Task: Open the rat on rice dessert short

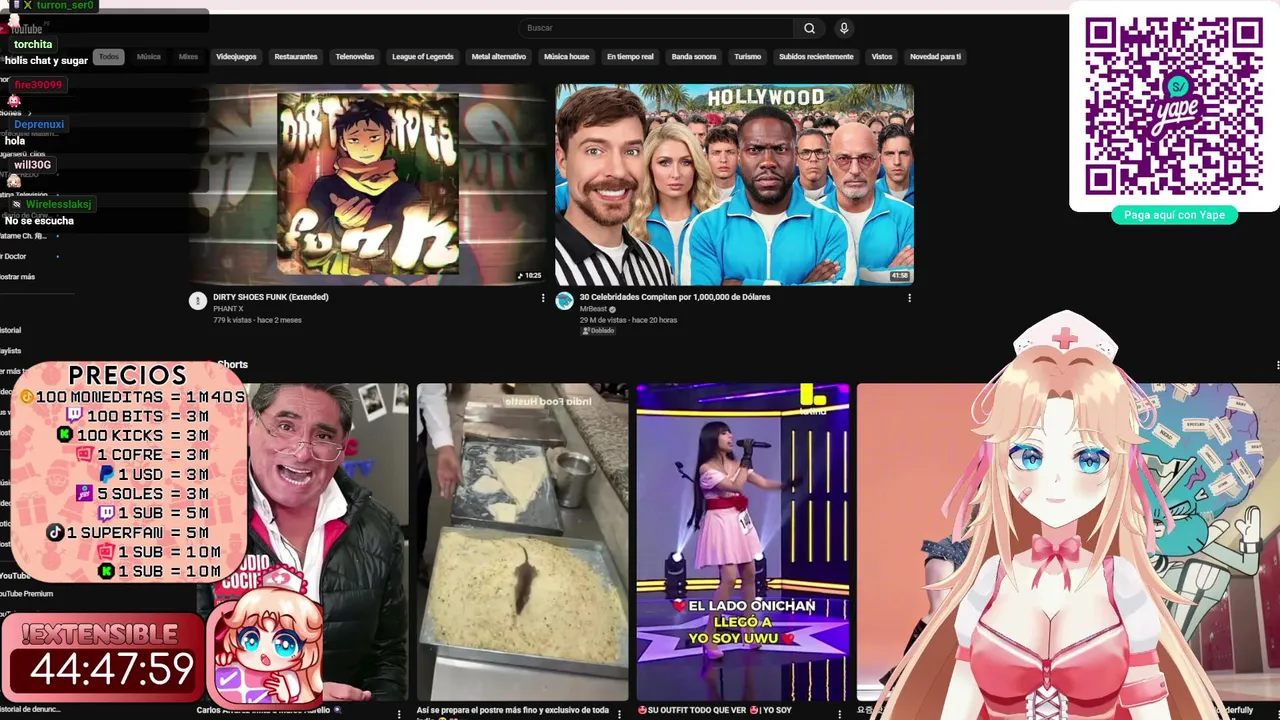Action: [x=522, y=542]
